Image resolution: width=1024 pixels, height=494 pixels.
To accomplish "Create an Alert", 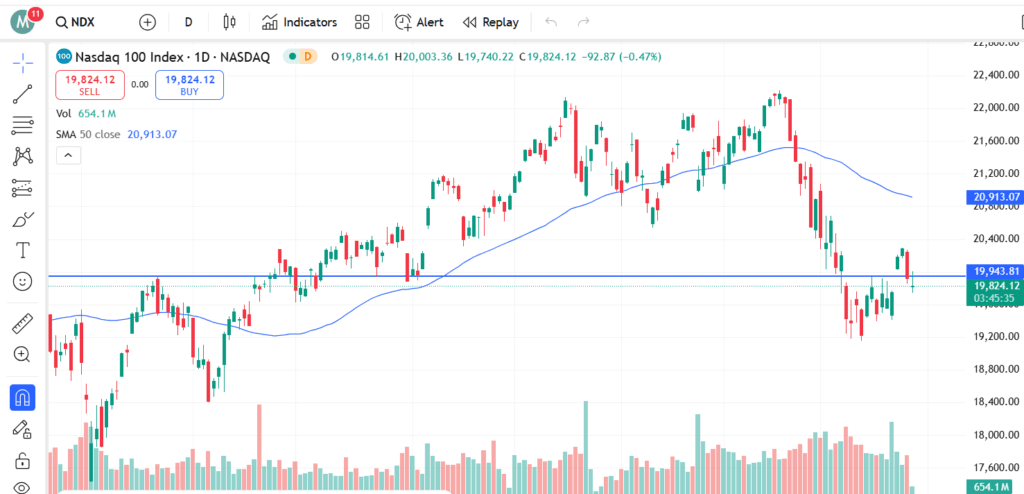I will point(419,22).
